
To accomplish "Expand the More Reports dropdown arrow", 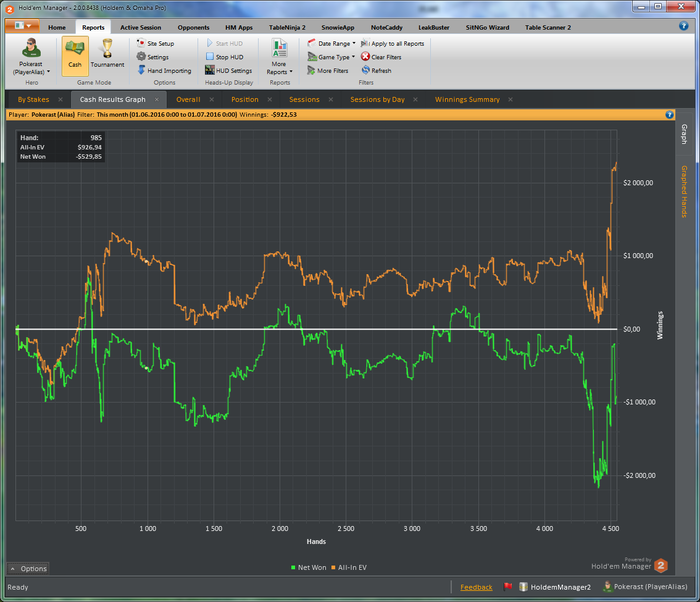I will (291, 71).
